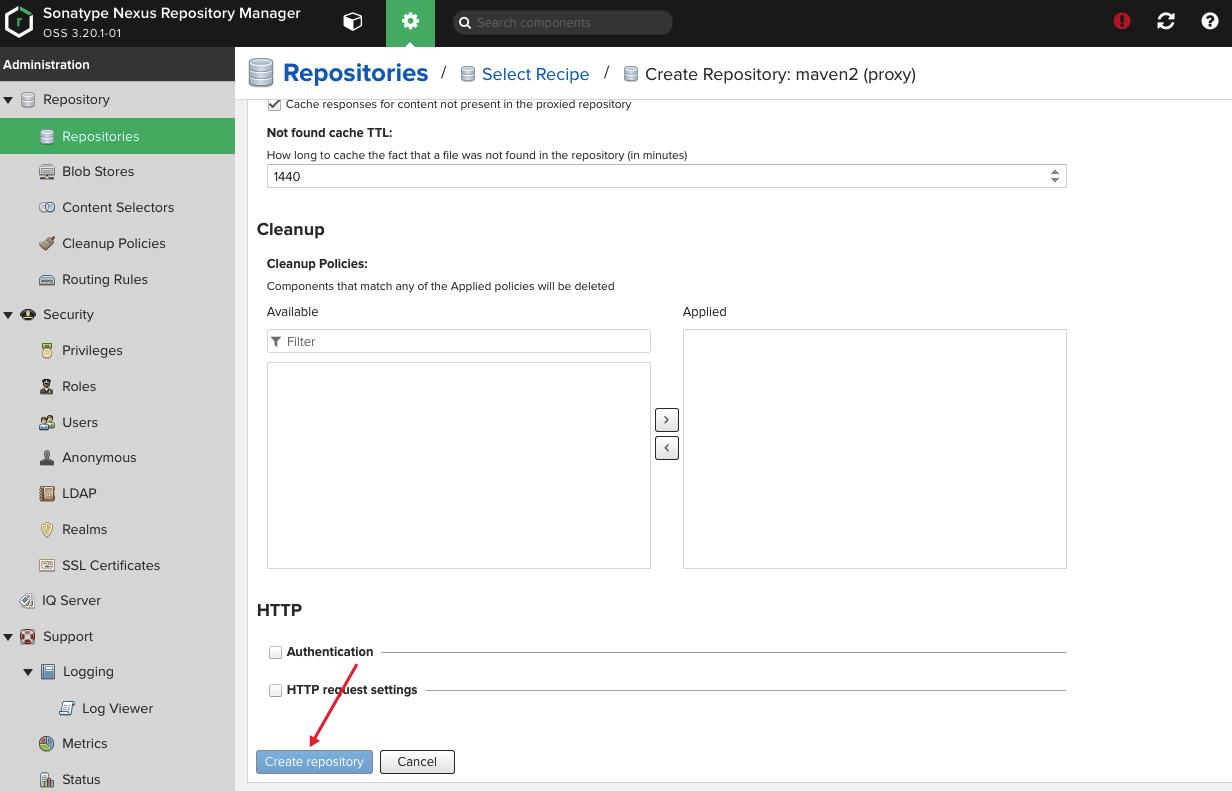Click the Create repository button

(314, 762)
